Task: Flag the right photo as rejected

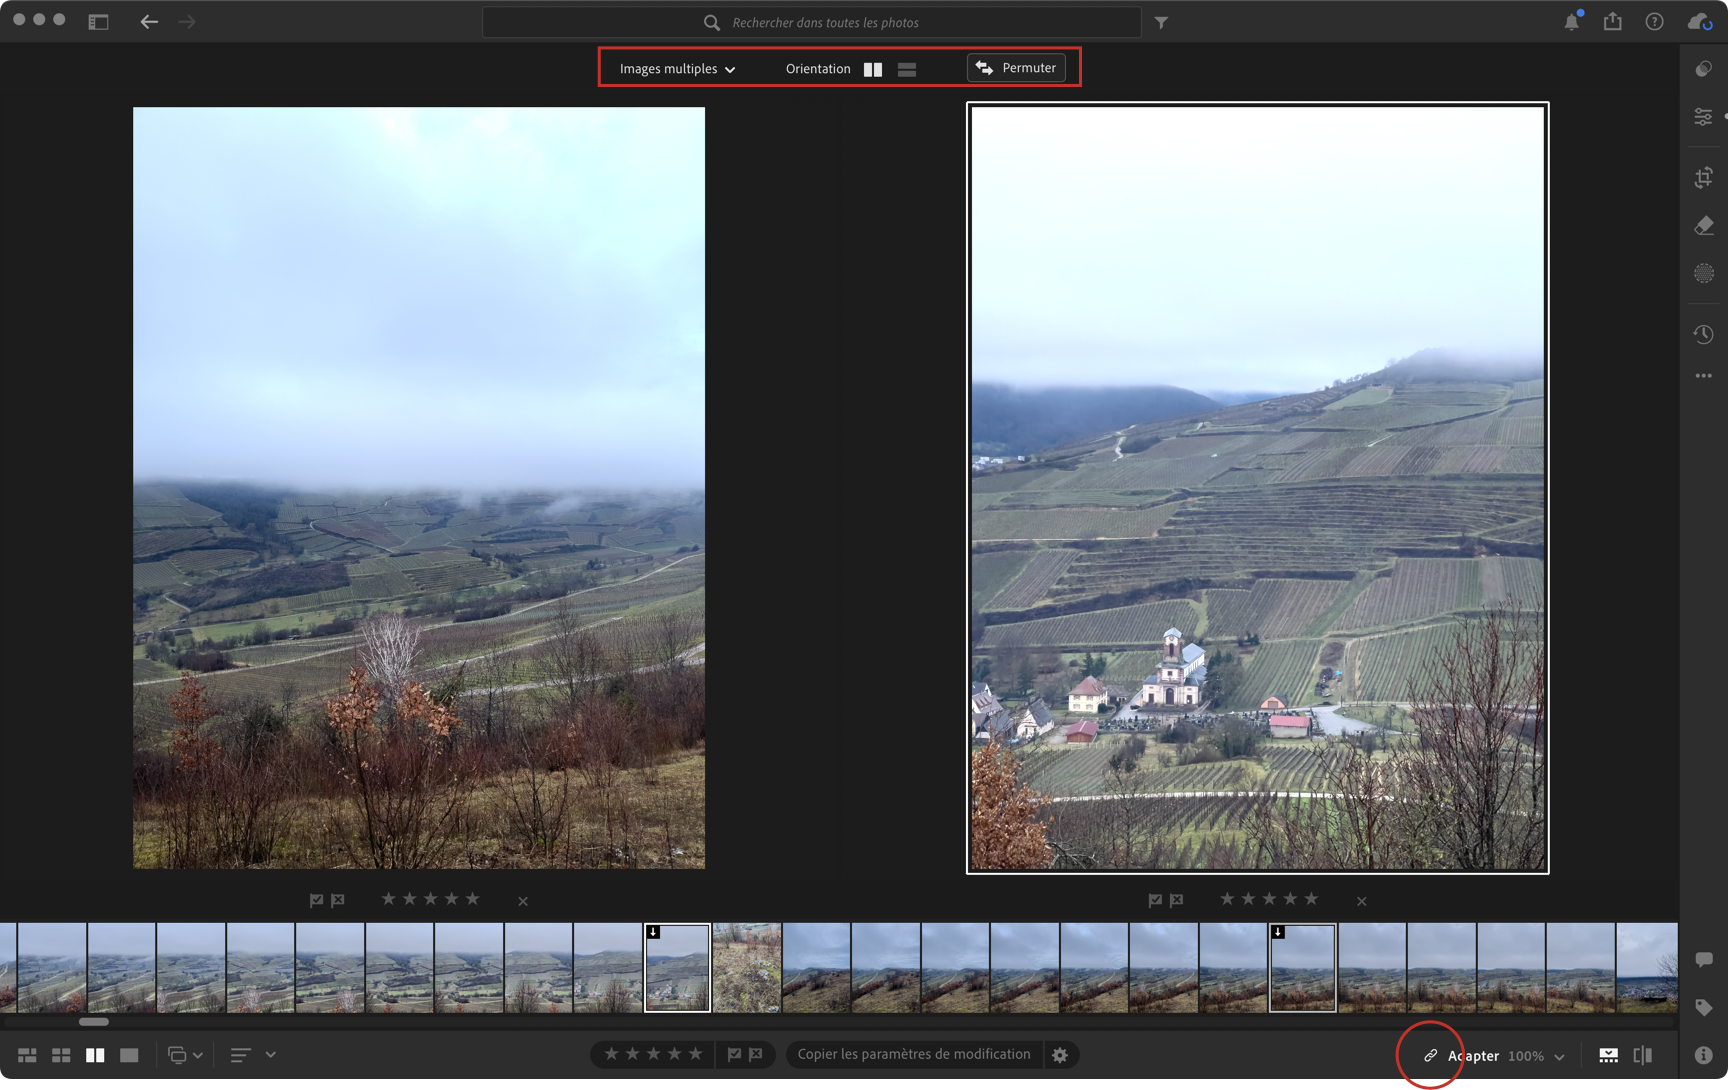Action: click(1177, 900)
